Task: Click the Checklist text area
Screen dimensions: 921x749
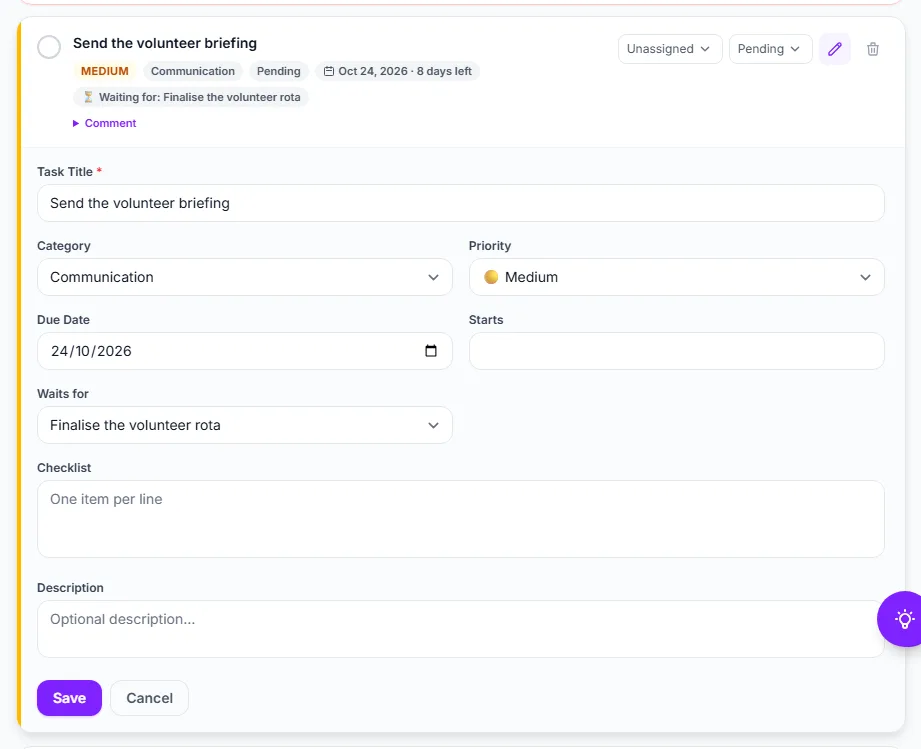Action: pyautogui.click(x=460, y=519)
